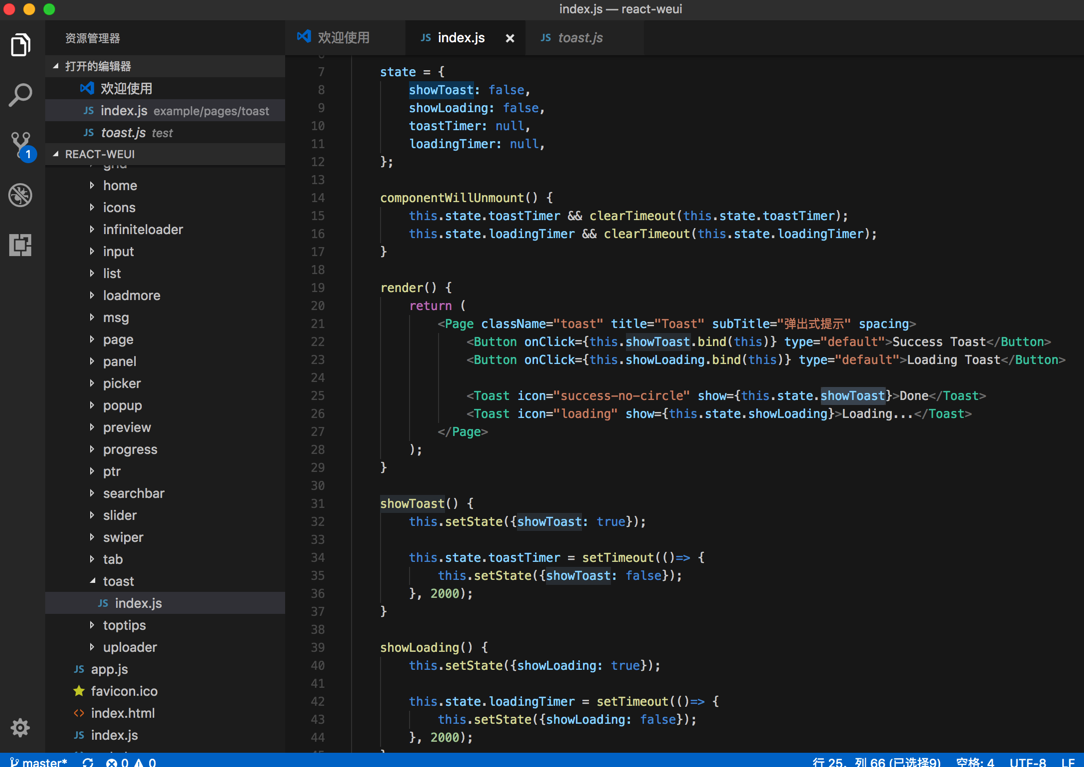Open the Source Control view icon
The width and height of the screenshot is (1084, 767).
tap(21, 145)
